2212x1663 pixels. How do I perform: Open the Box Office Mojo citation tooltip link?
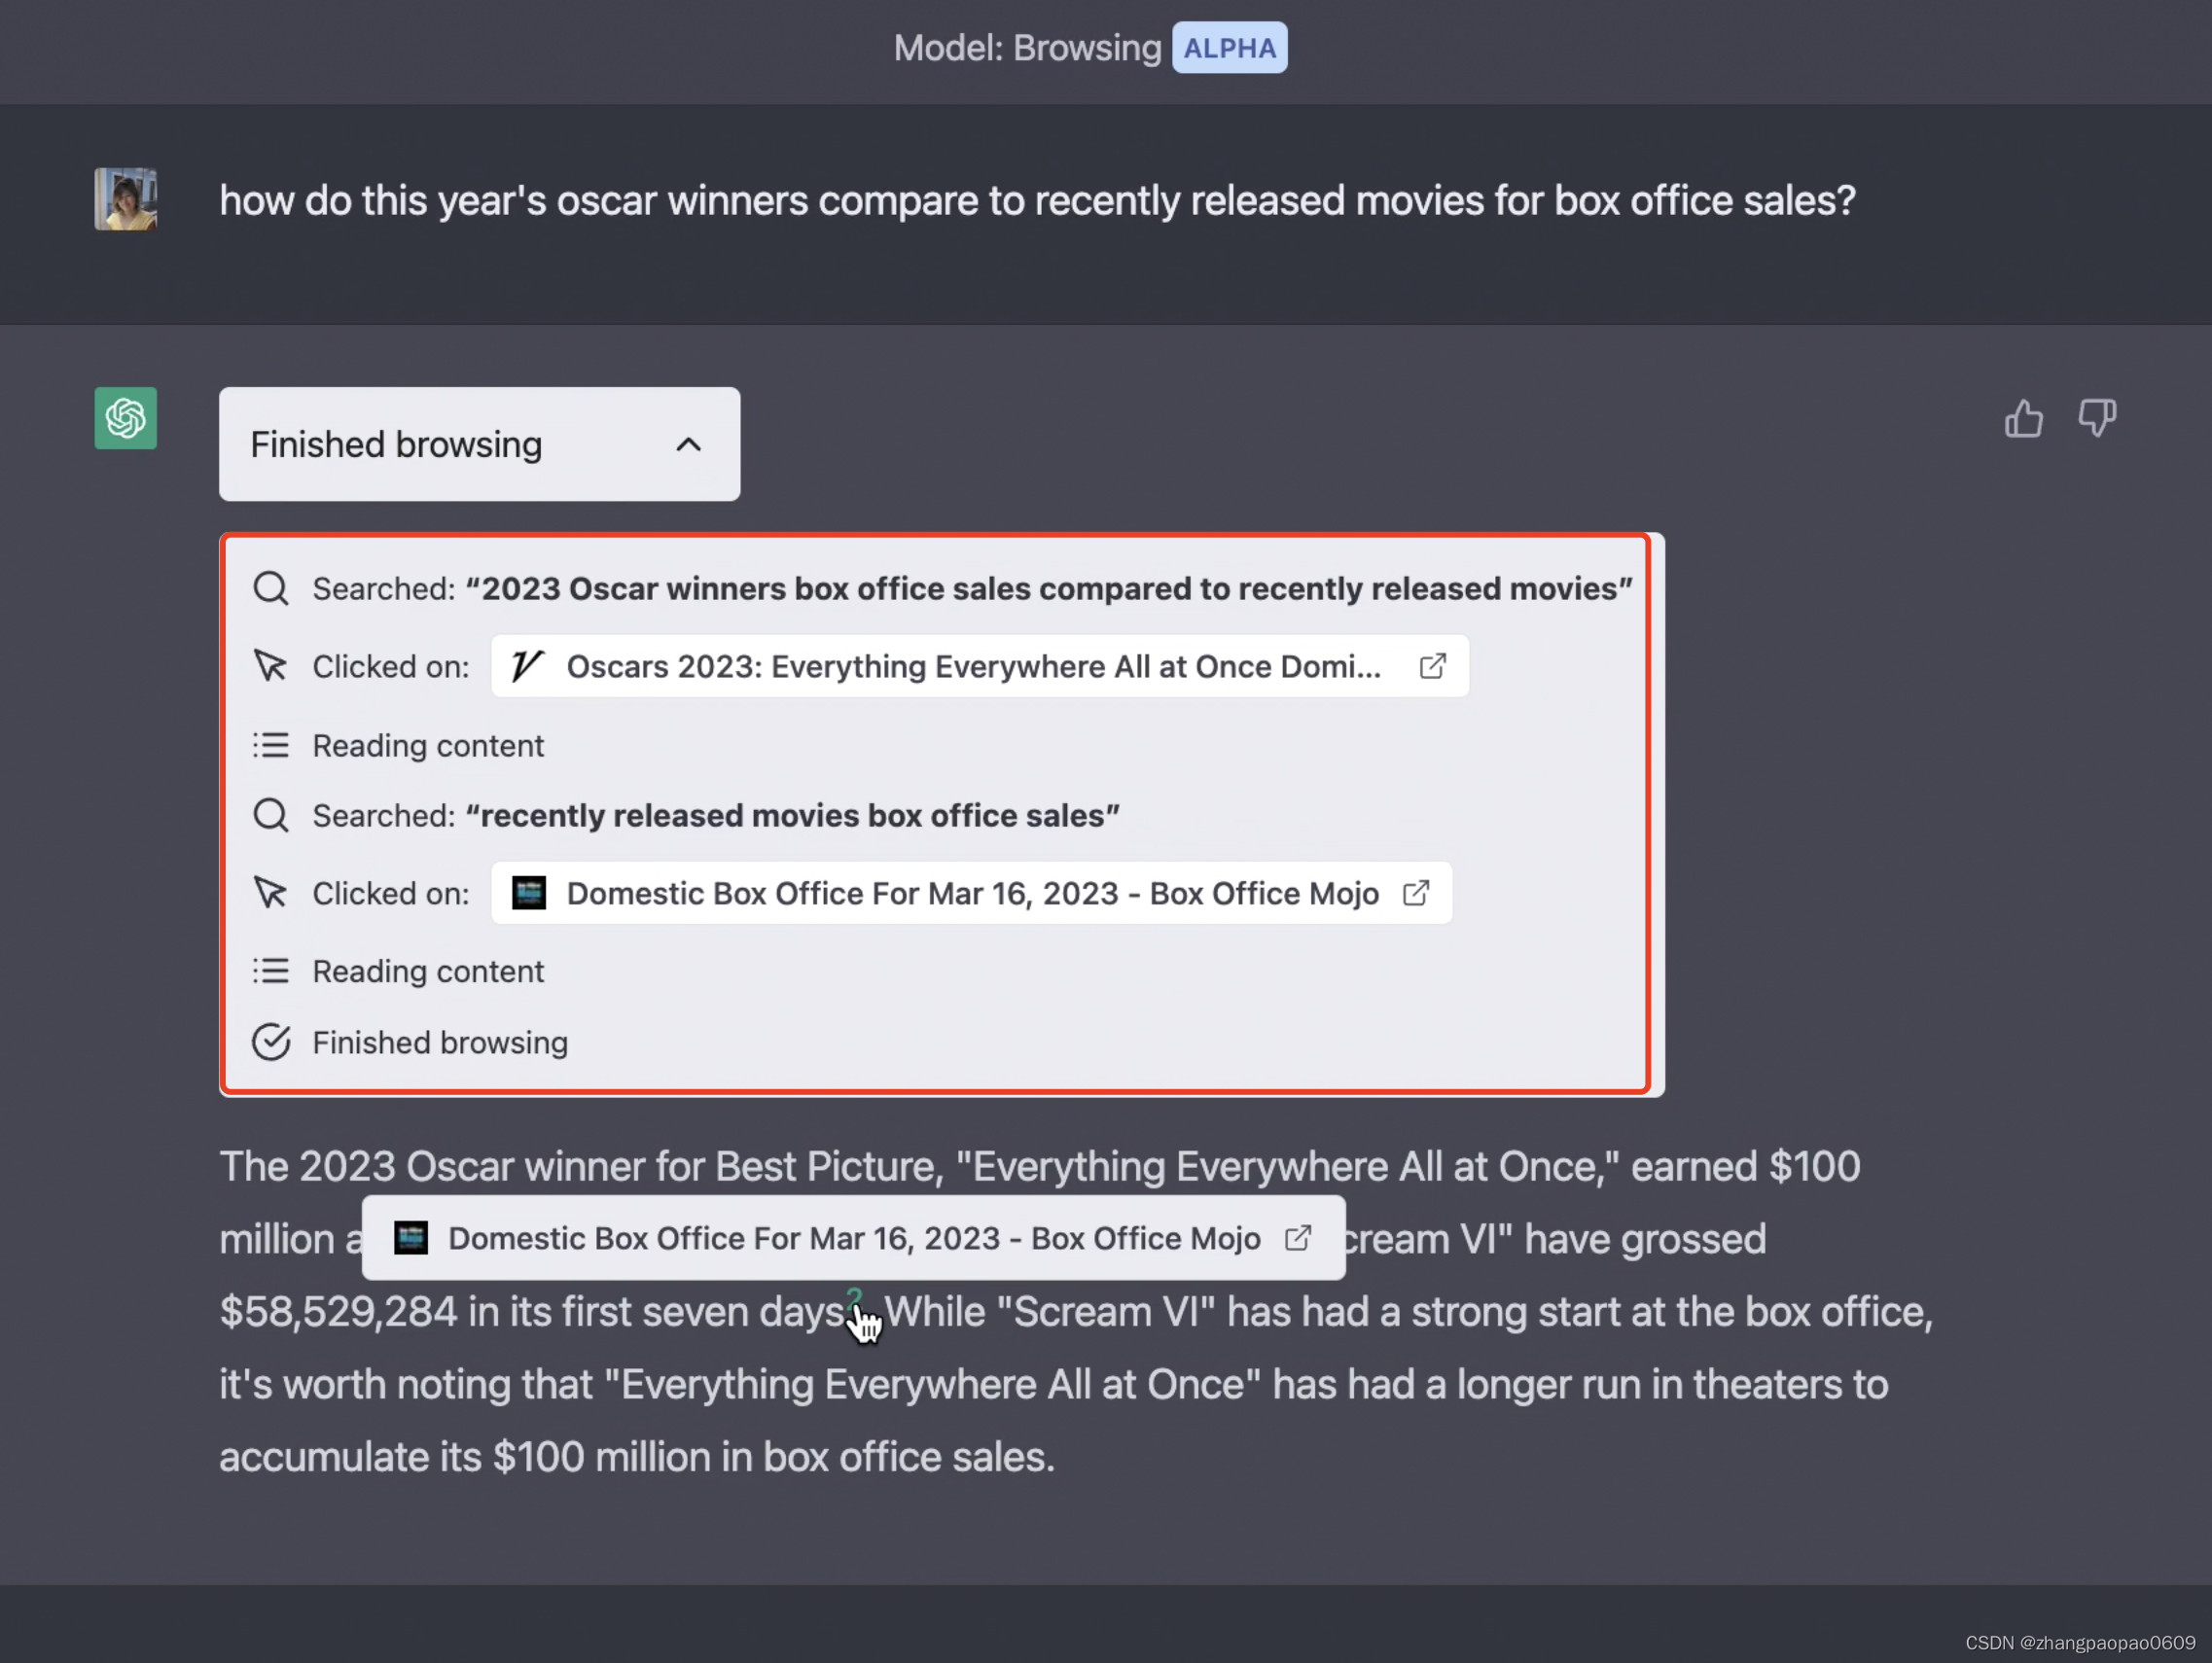[x=853, y=1238]
